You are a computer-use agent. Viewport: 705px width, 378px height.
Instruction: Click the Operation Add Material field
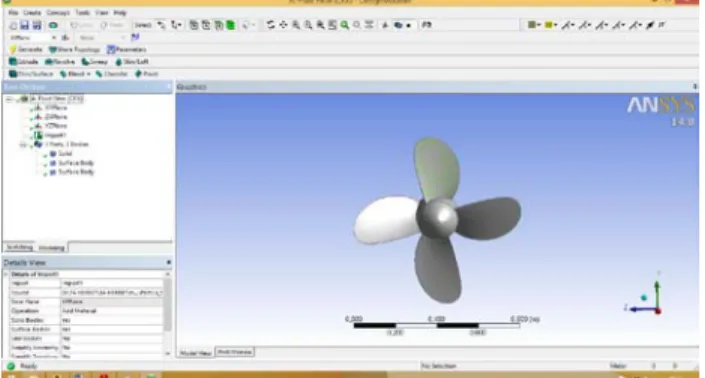tap(112, 311)
